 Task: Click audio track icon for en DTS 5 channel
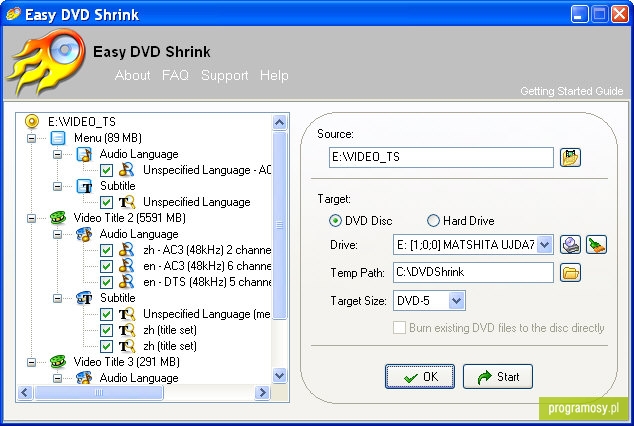[x=127, y=282]
